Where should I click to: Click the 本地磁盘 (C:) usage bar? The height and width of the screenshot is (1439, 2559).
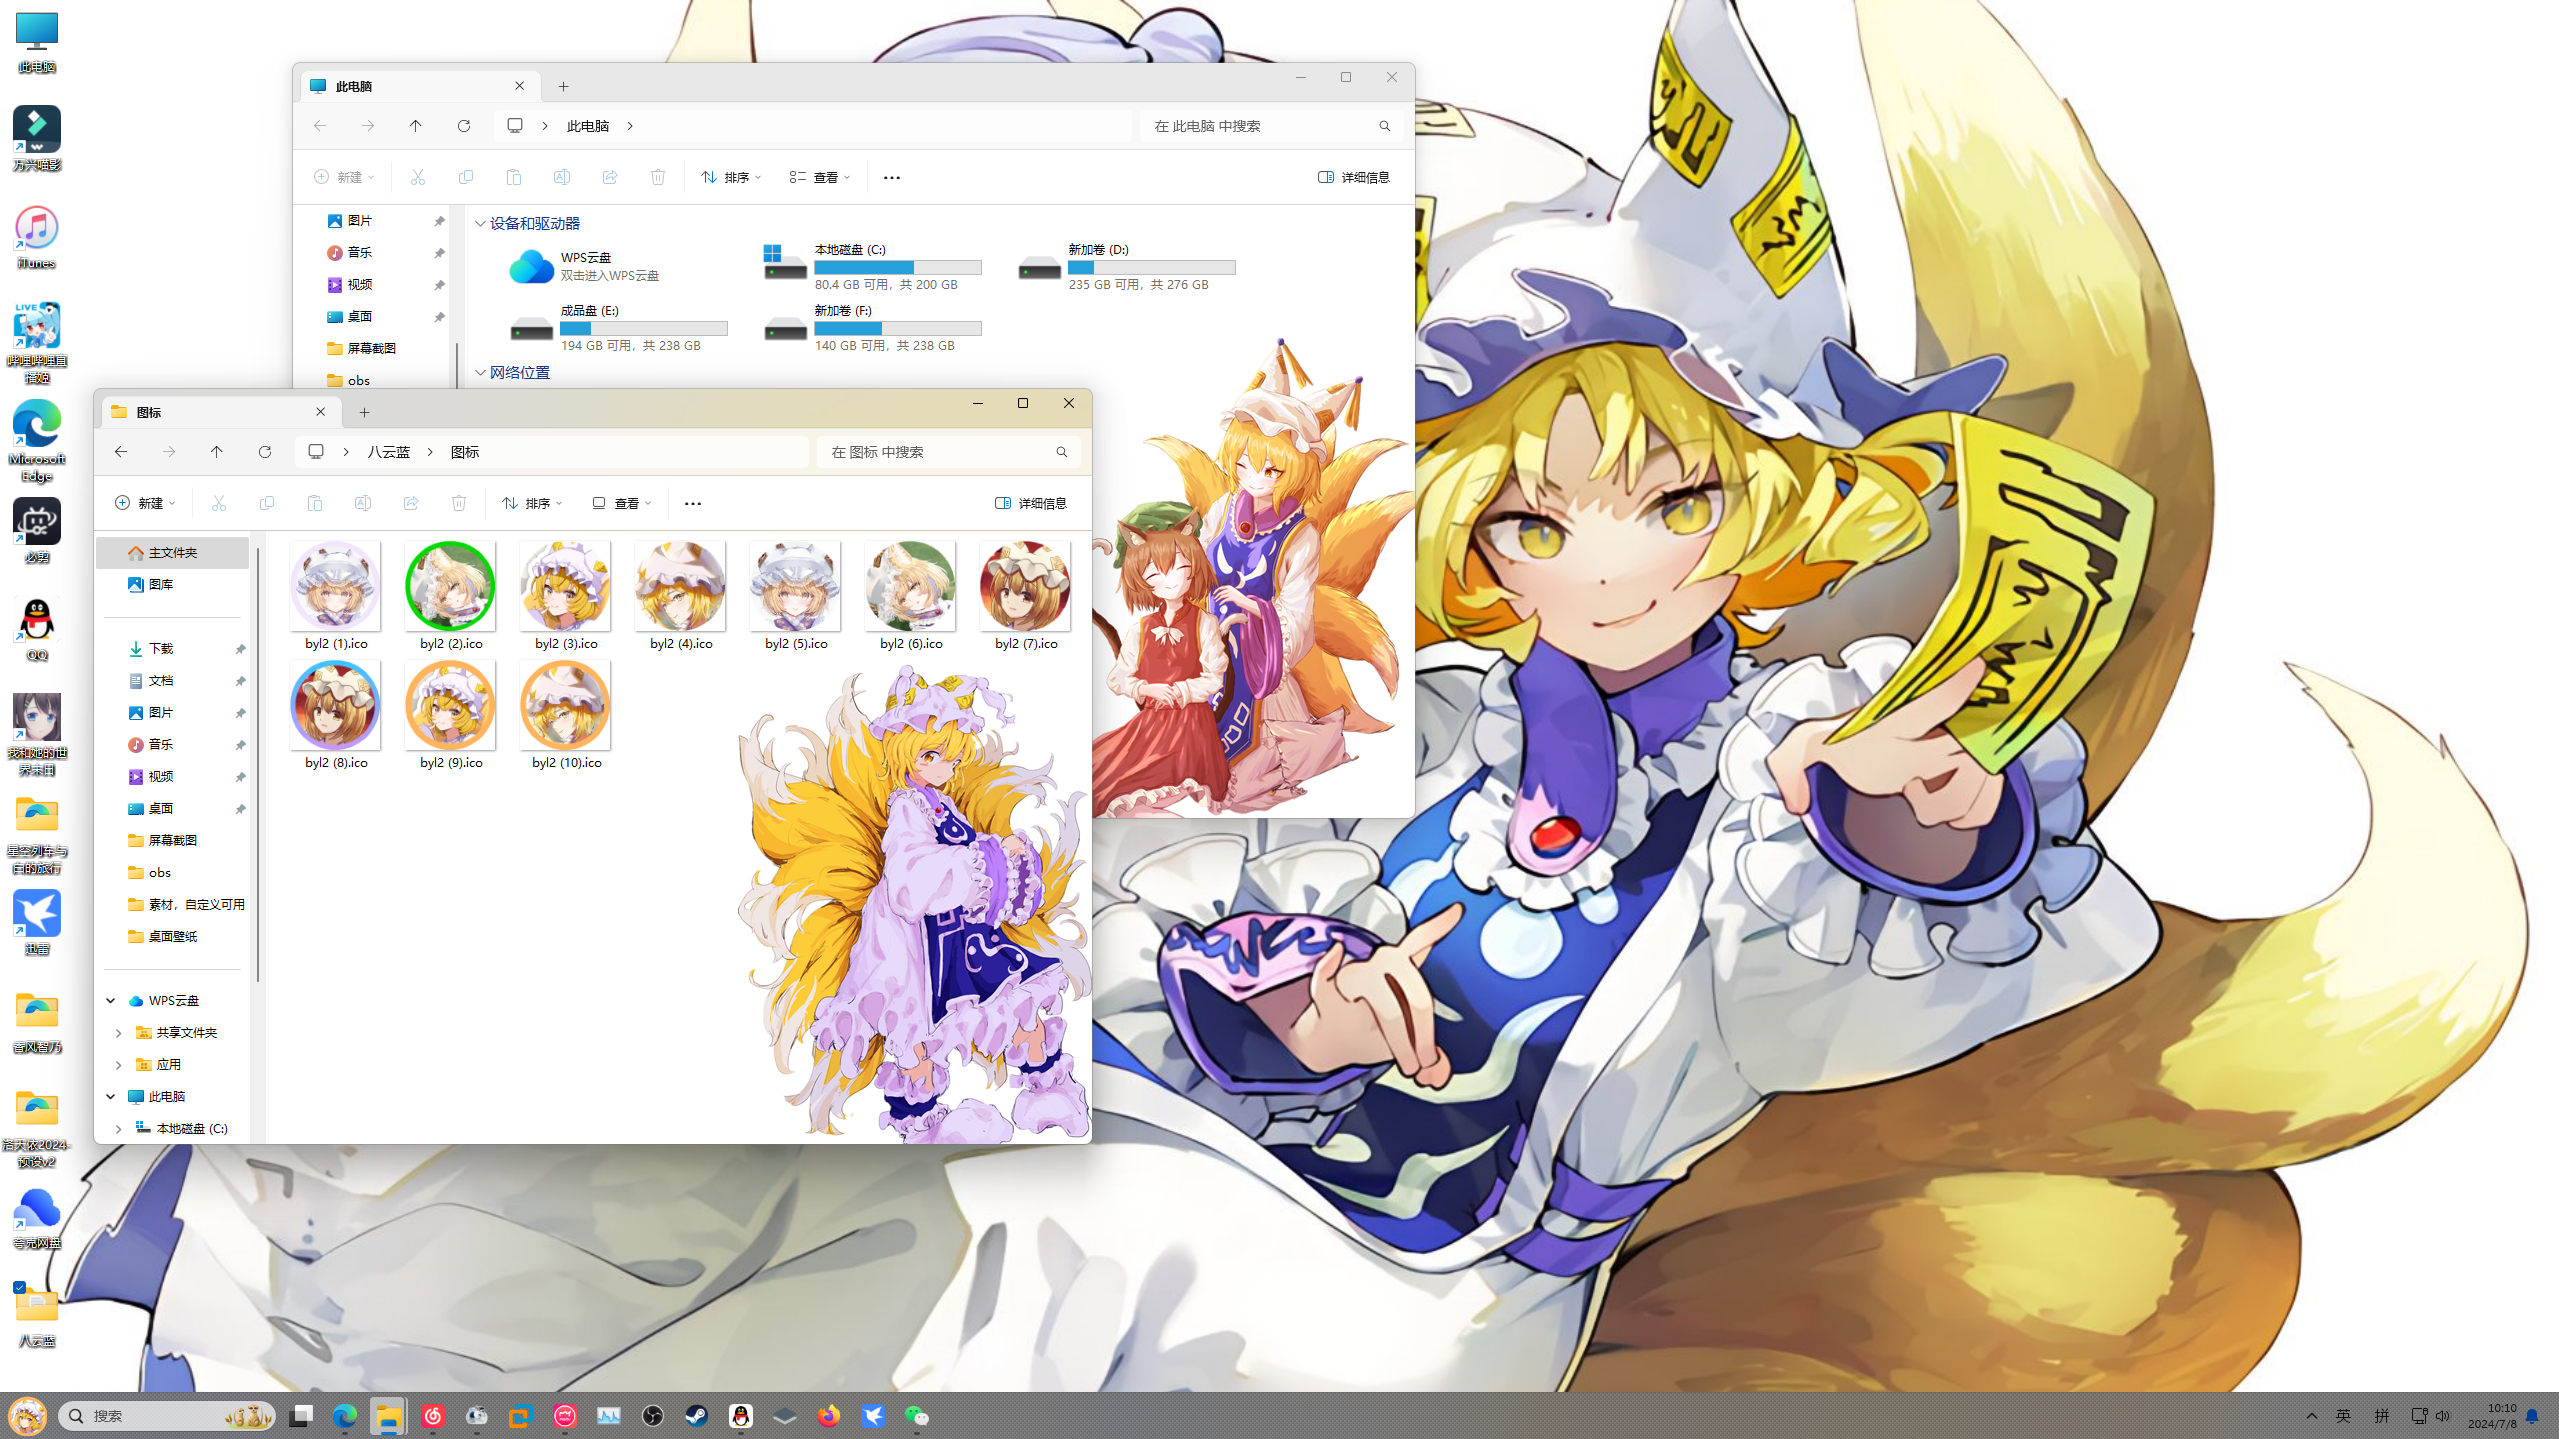tap(897, 268)
